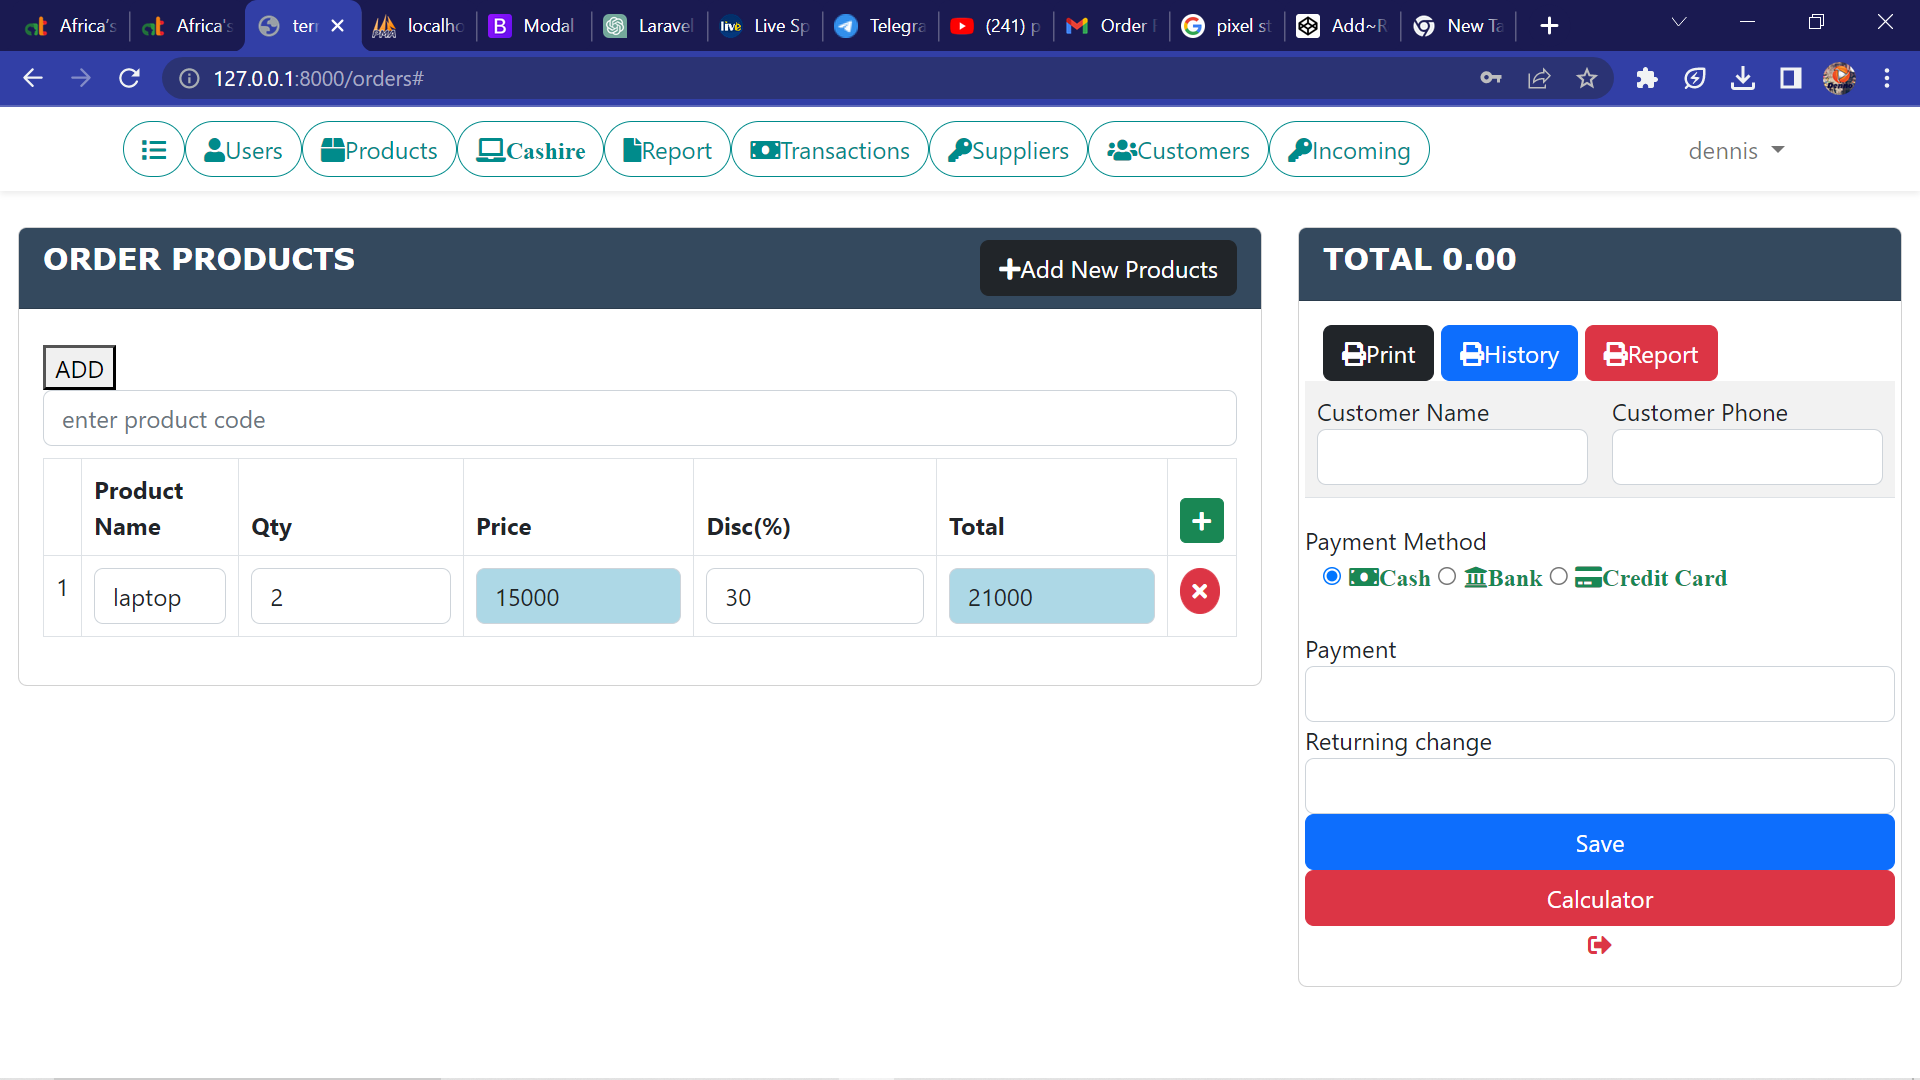View site information icon
The width and height of the screenshot is (1920, 1080).
point(189,79)
